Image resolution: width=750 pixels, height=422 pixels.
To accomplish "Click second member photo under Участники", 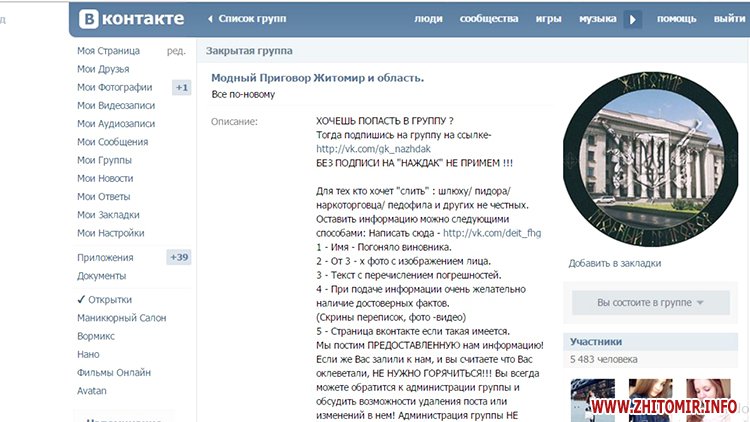I will 649,400.
